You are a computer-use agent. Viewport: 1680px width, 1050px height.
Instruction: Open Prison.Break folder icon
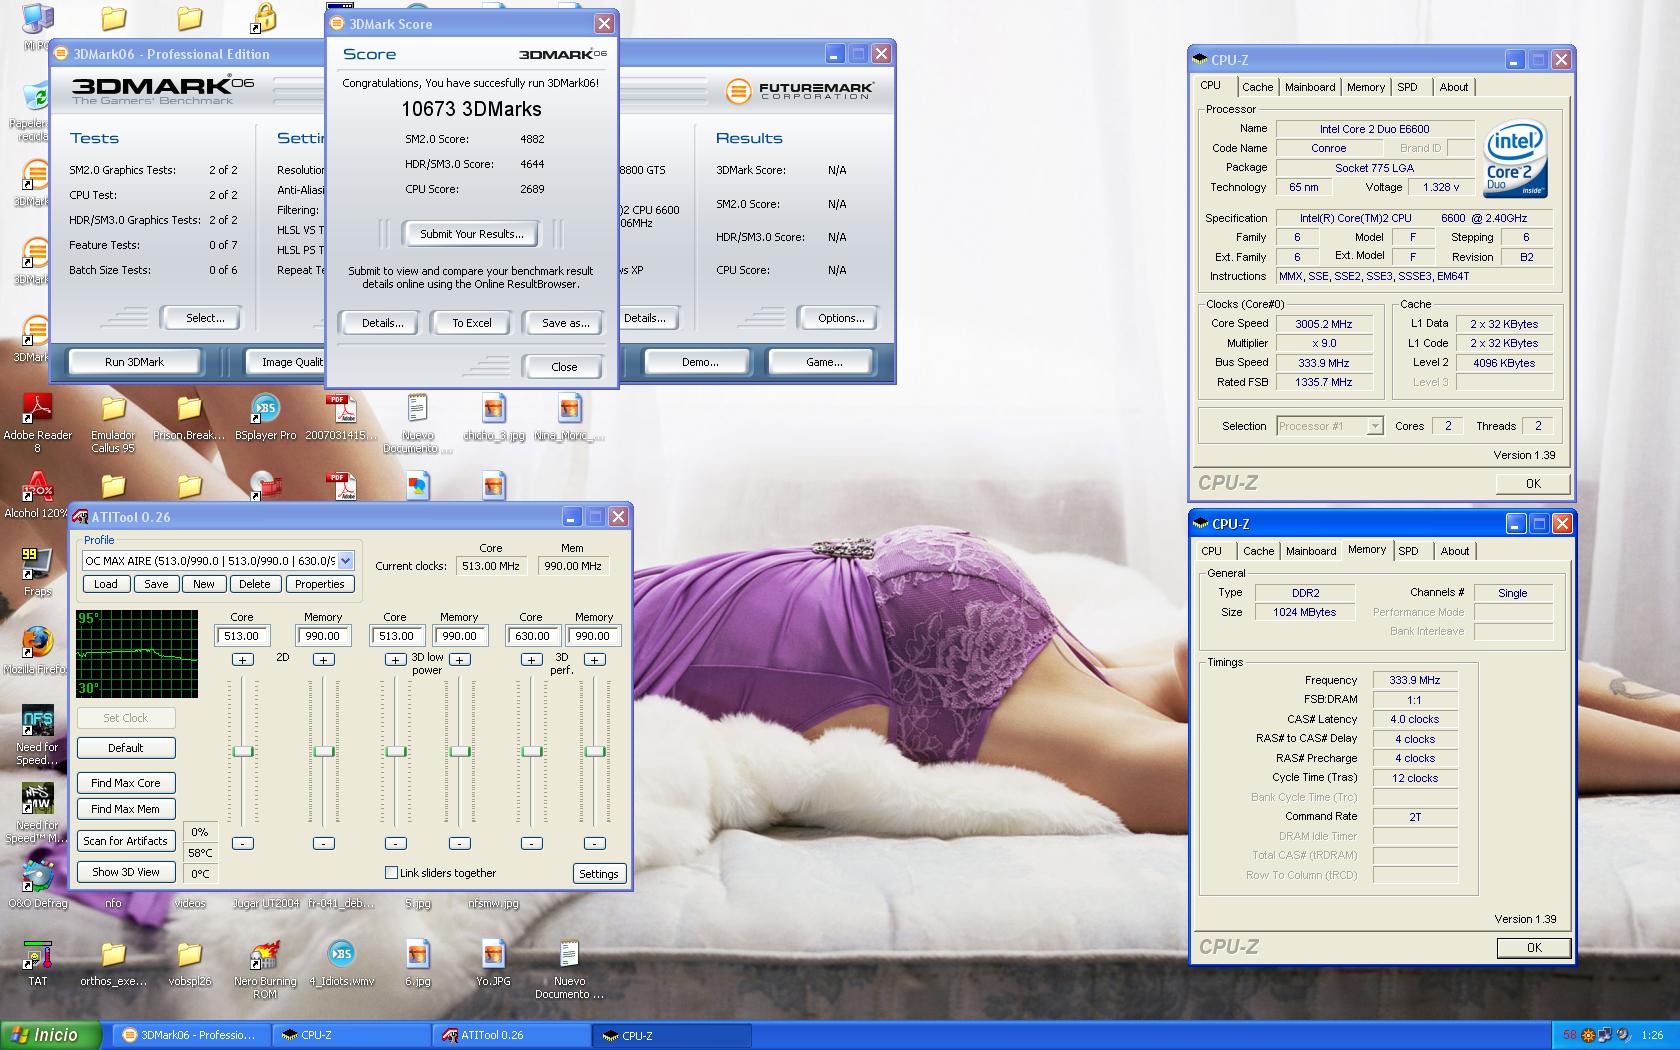click(189, 417)
